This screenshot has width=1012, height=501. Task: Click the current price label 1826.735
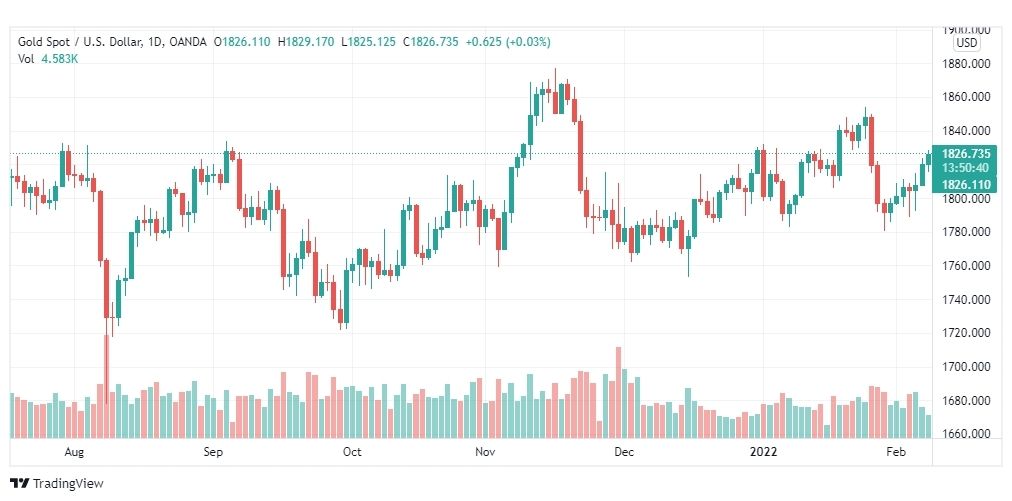(966, 154)
